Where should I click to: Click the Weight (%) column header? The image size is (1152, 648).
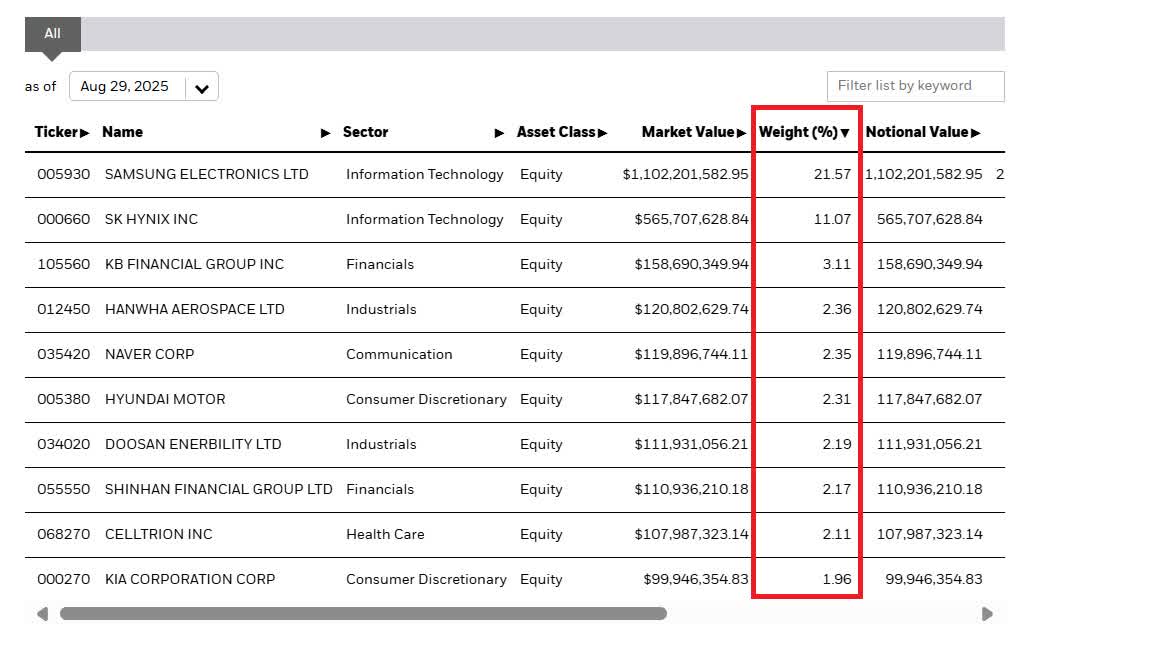797,132
